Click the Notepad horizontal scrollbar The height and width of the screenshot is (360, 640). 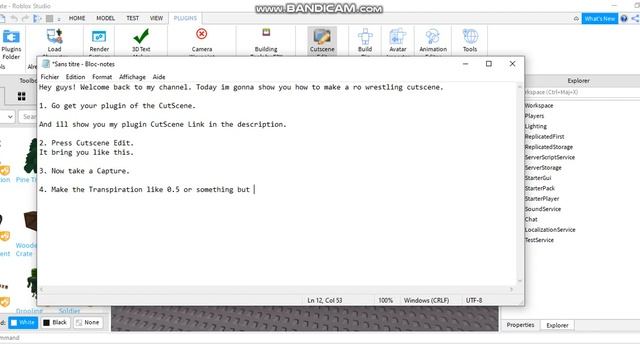click(276, 289)
